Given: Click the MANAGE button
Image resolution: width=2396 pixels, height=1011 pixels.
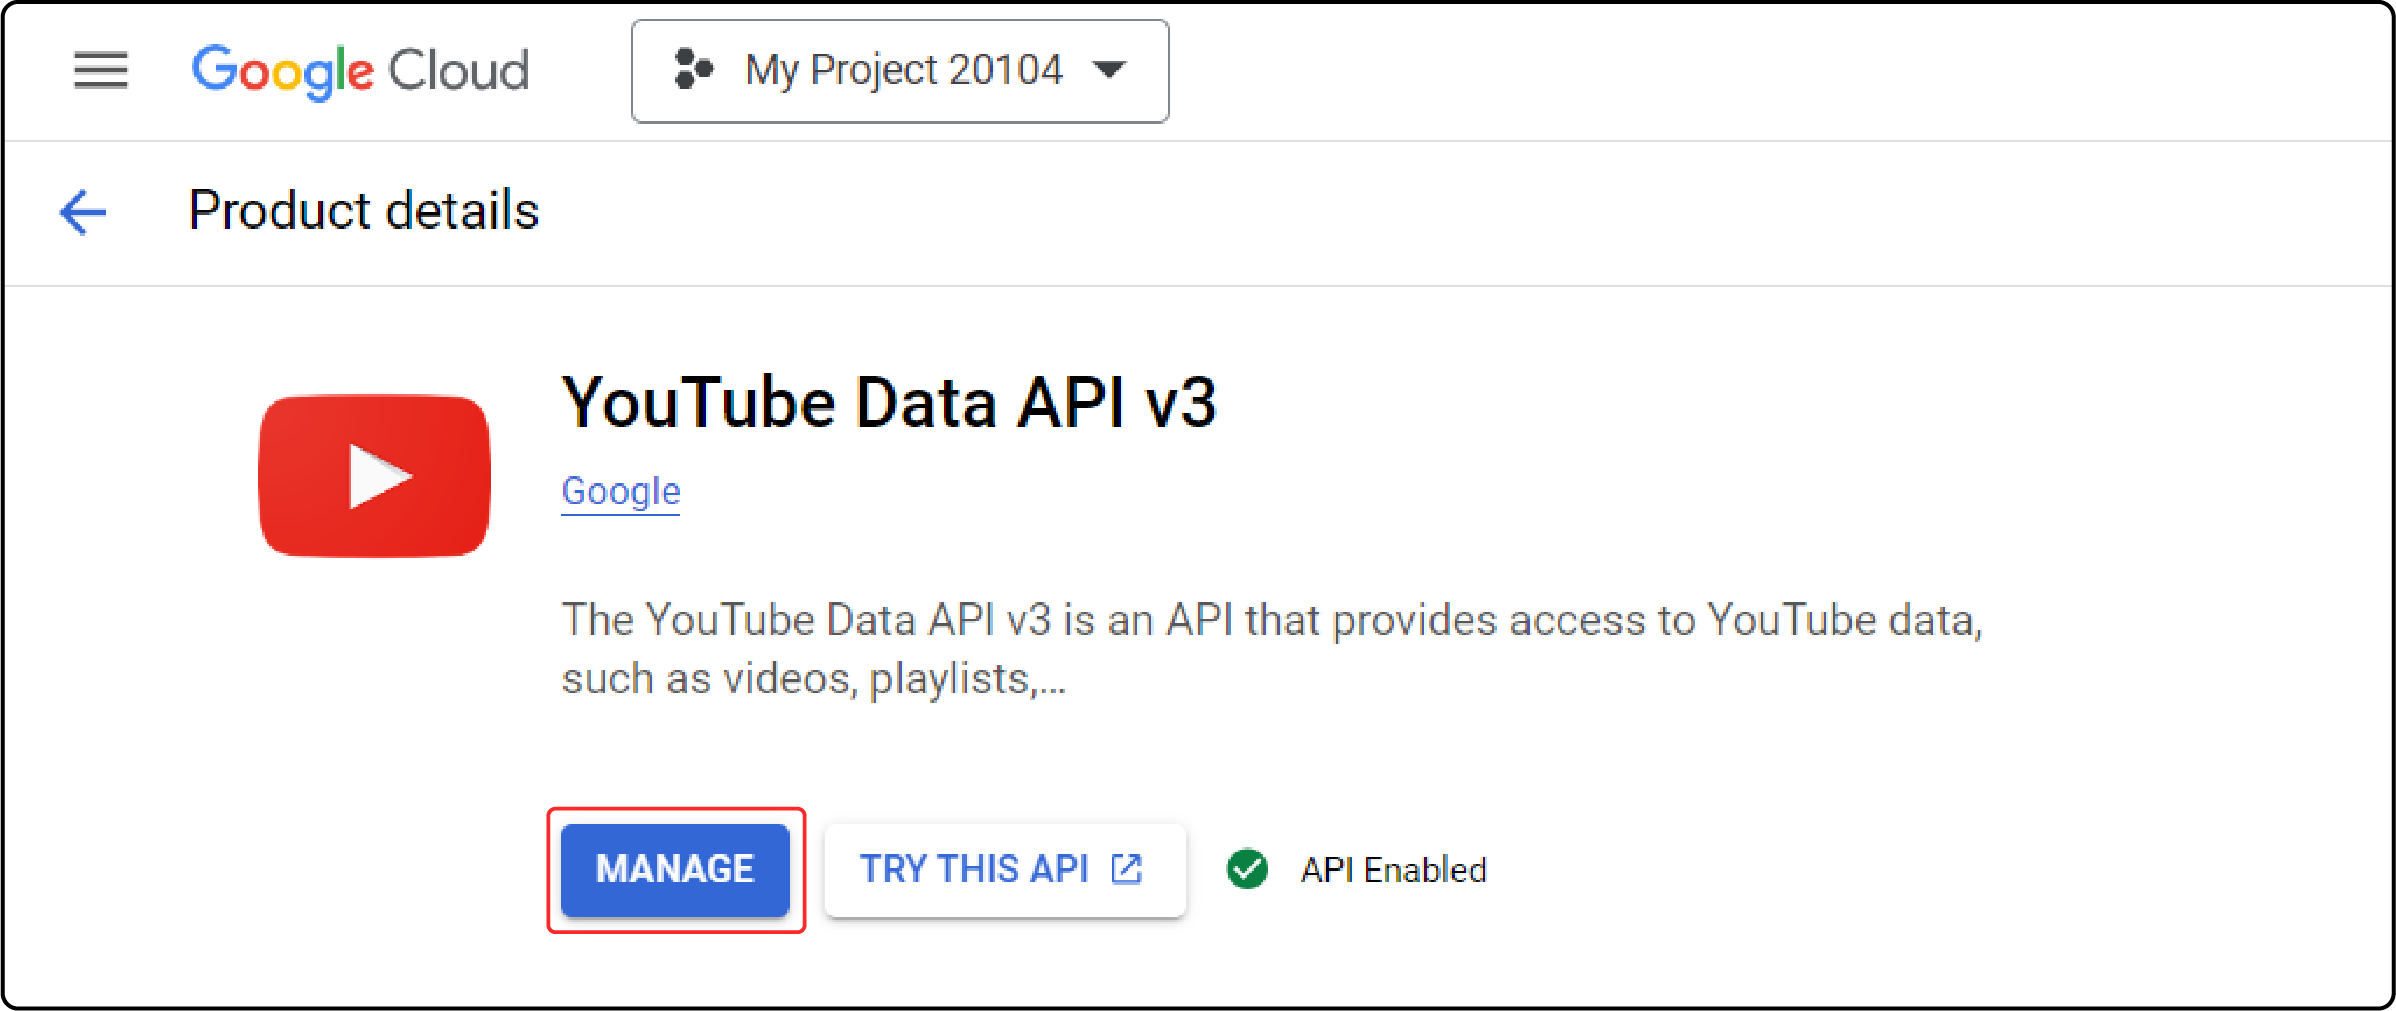Looking at the screenshot, I should (675, 870).
